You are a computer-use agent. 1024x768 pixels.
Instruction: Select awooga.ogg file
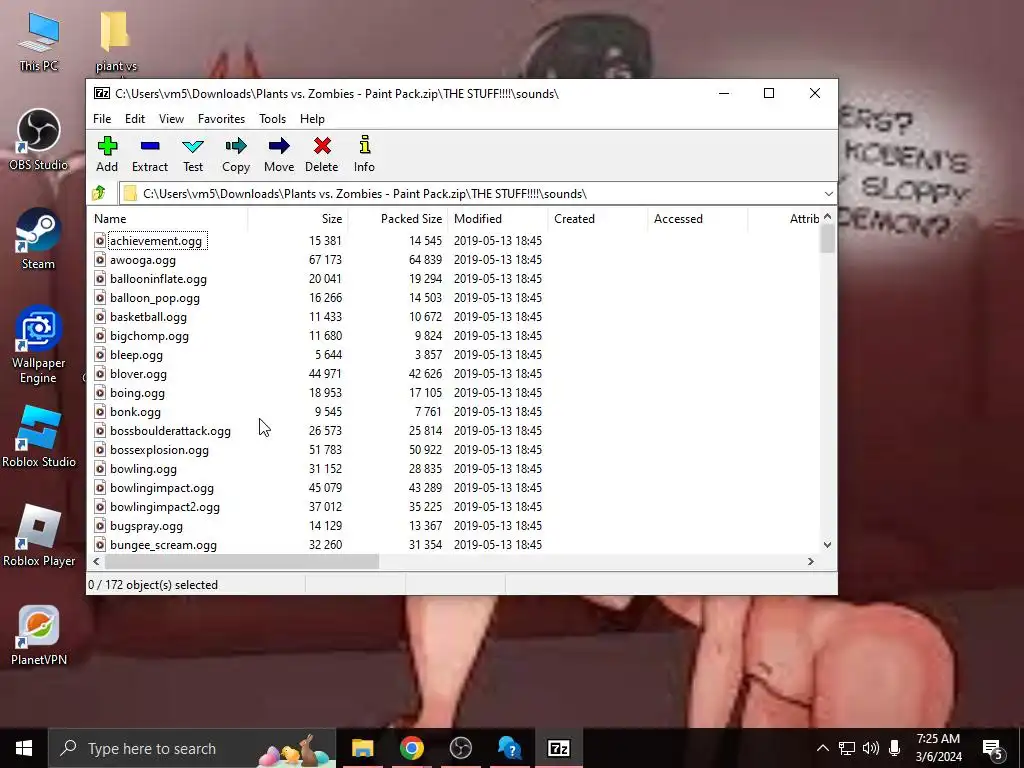click(x=143, y=260)
